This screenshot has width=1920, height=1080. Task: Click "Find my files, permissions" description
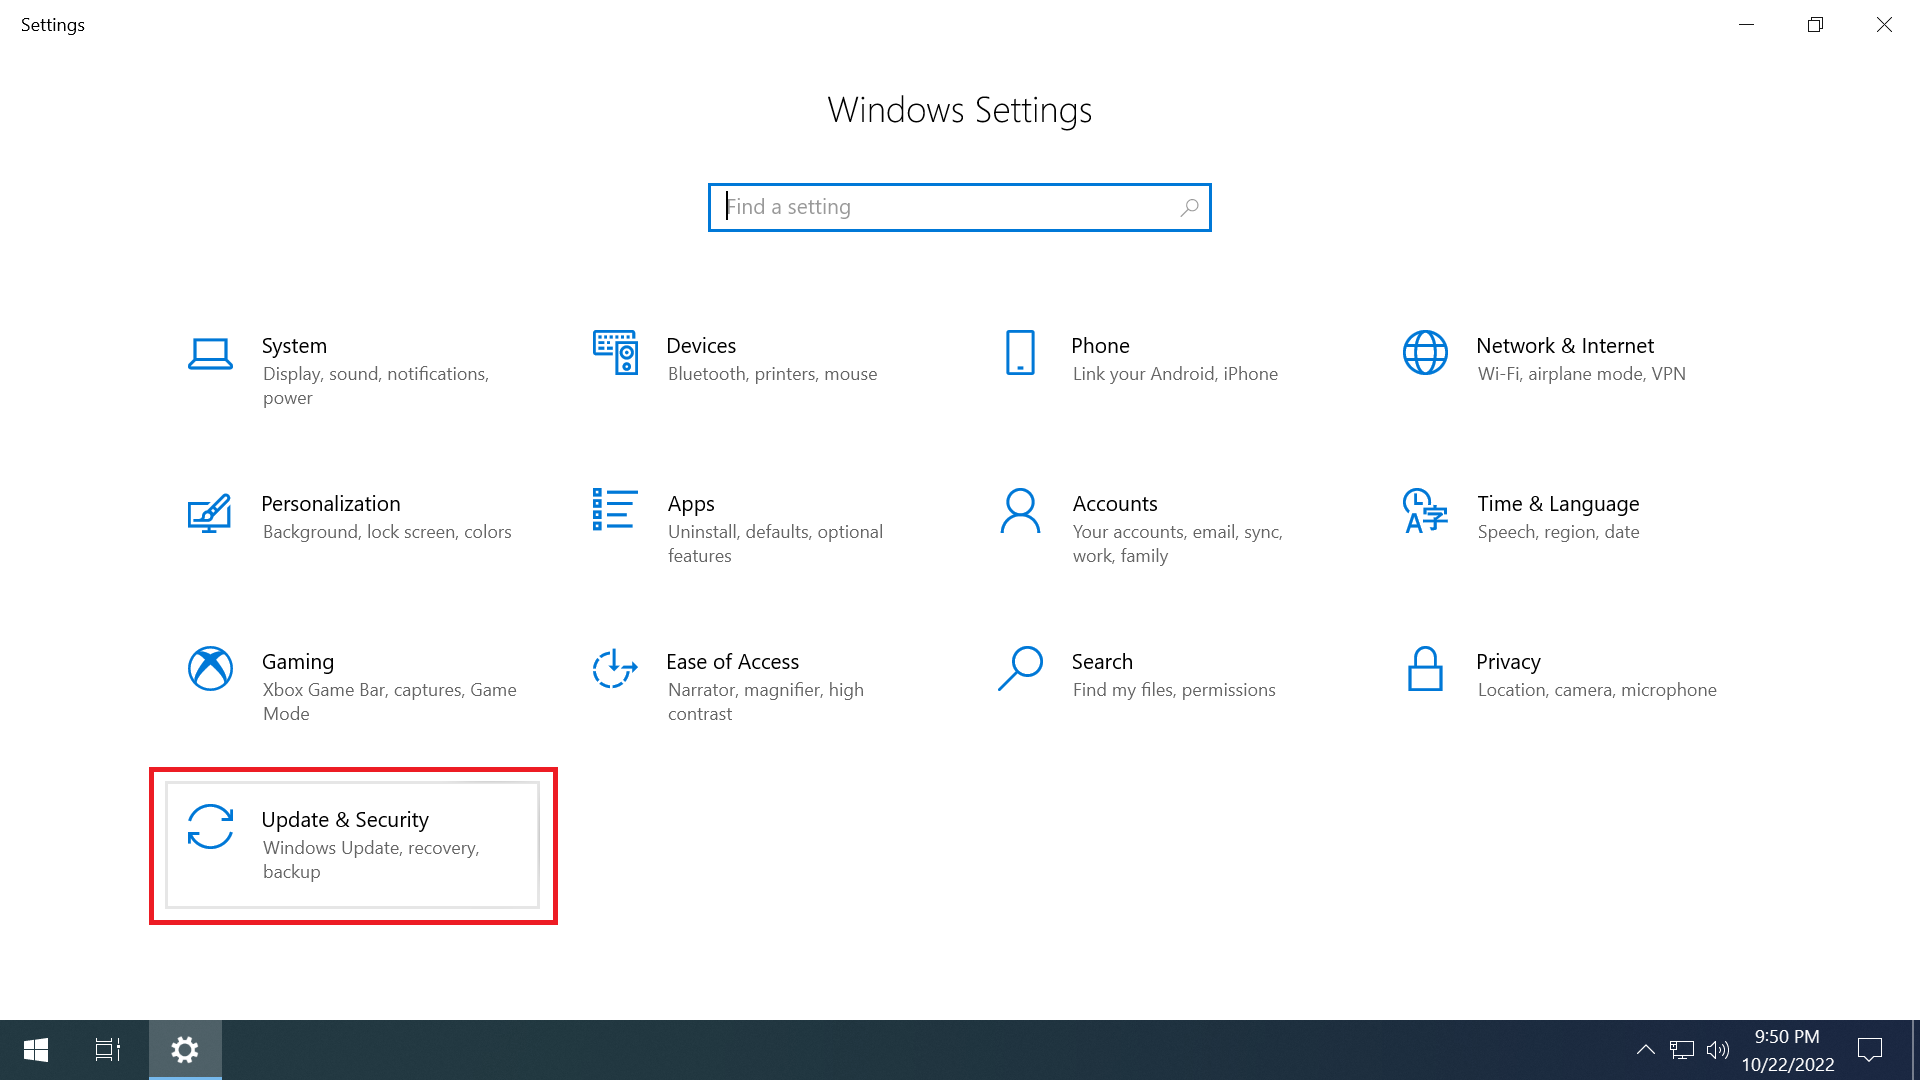pyautogui.click(x=1174, y=690)
